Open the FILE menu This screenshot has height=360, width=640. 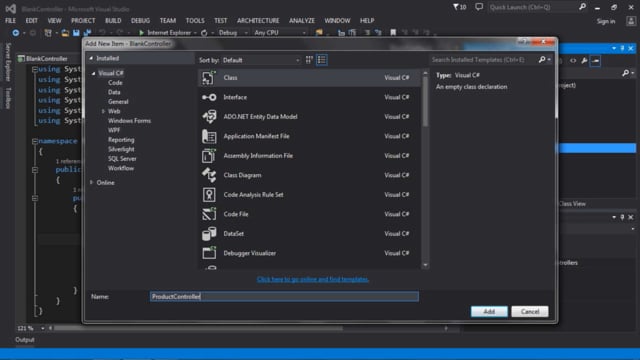coord(11,20)
